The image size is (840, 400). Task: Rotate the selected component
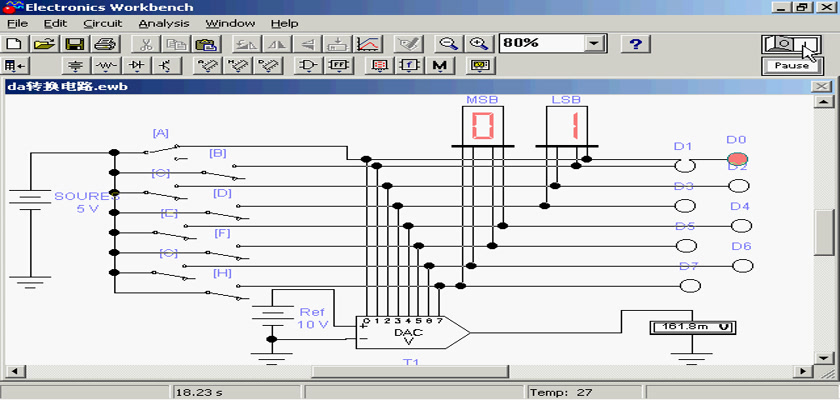point(248,43)
